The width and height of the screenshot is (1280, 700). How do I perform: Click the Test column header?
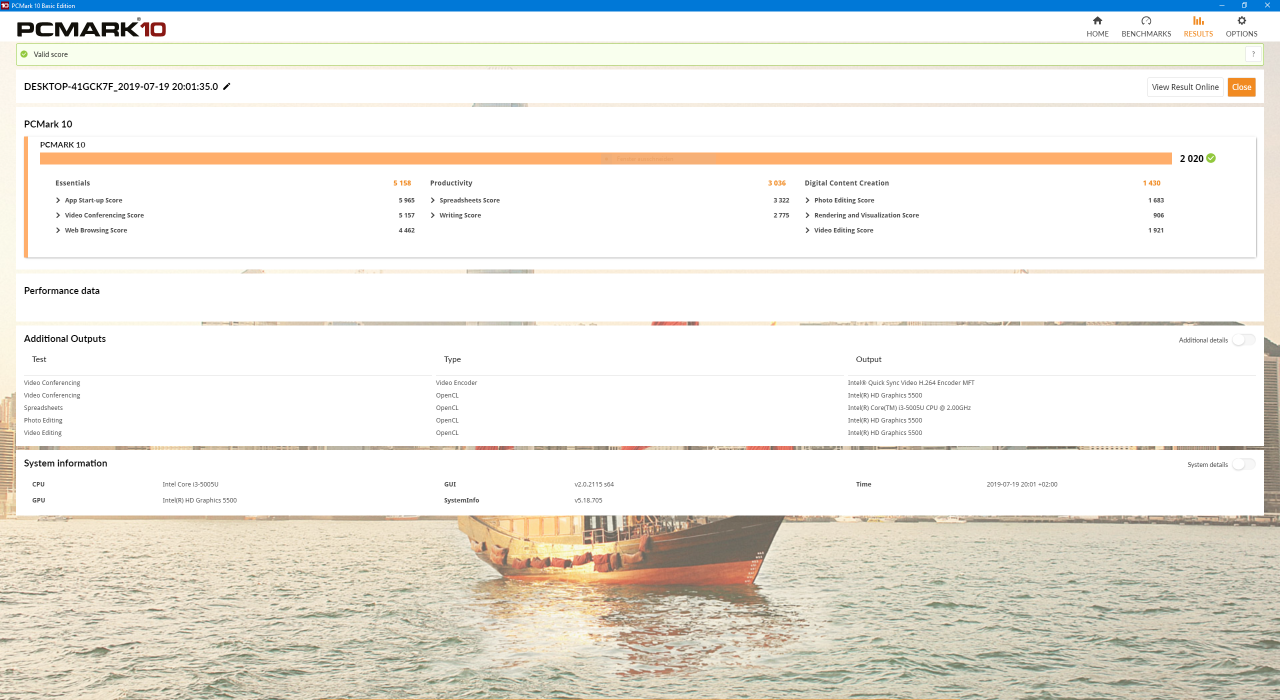(39, 359)
